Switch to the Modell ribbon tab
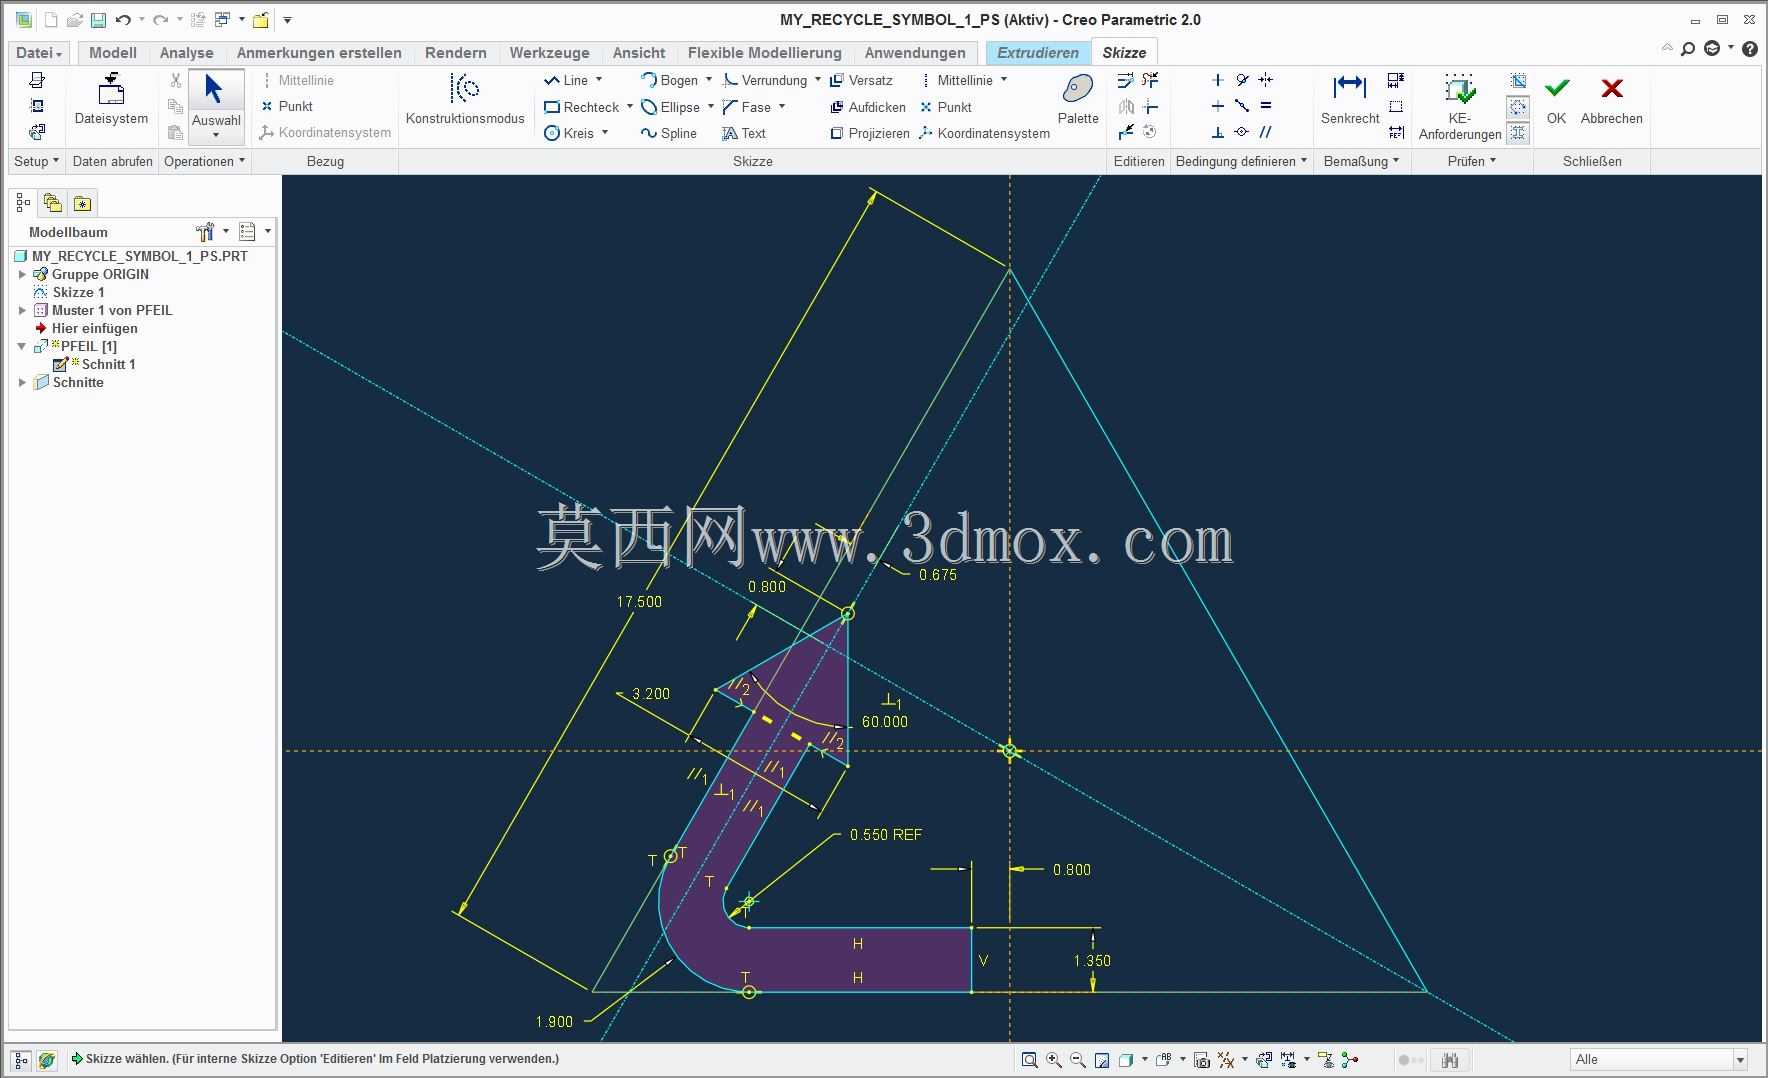 tap(113, 53)
